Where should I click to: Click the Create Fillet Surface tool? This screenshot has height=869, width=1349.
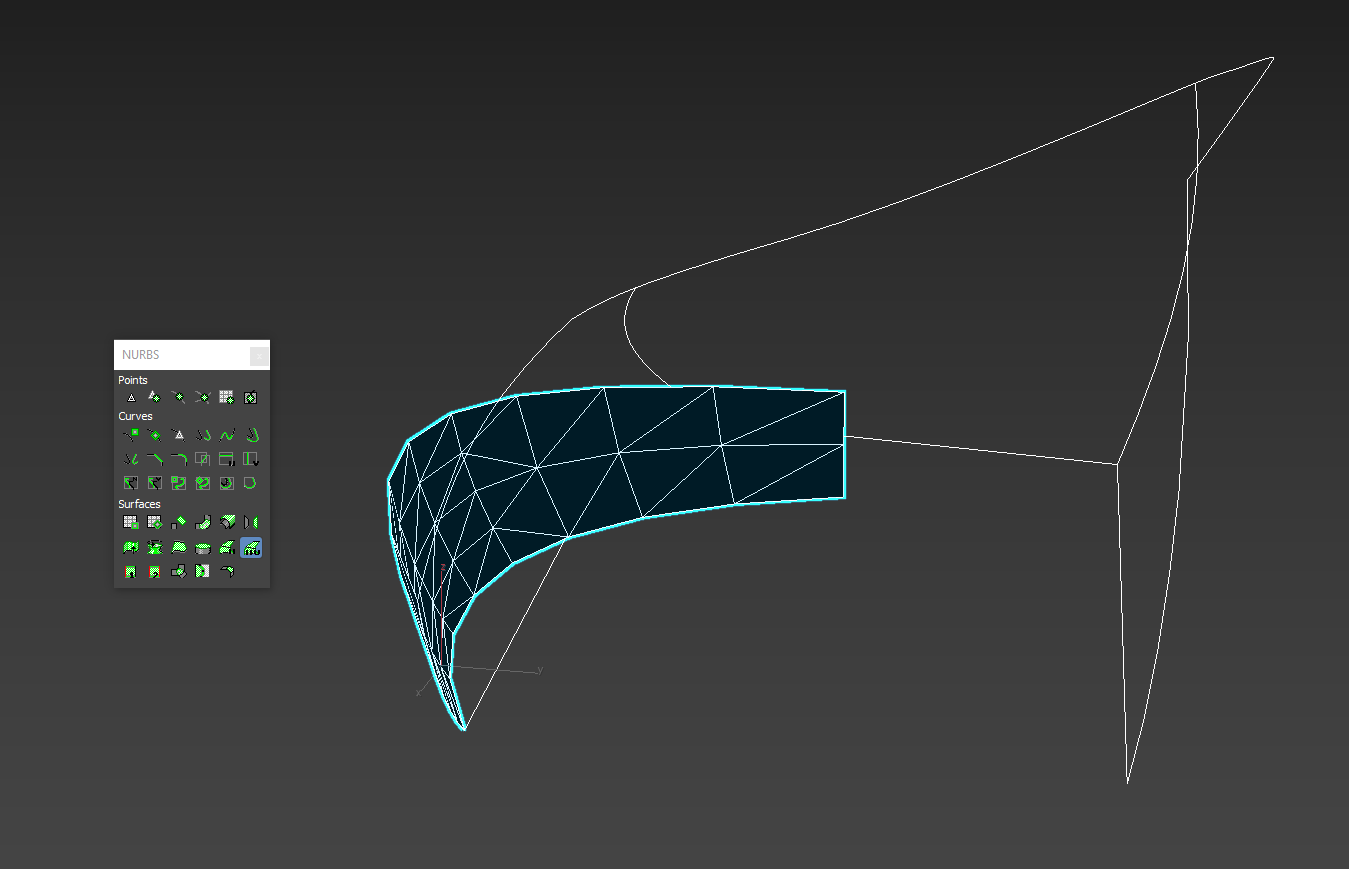(x=227, y=572)
